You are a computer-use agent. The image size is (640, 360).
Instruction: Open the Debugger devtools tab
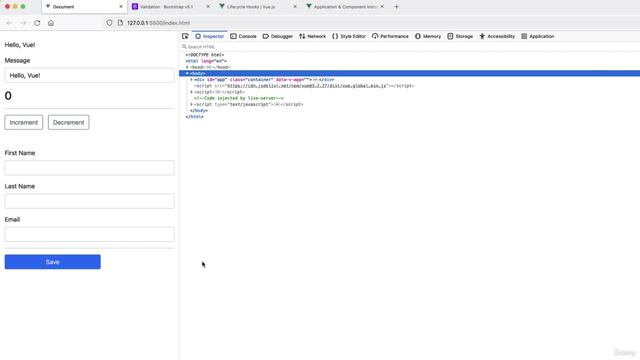(x=278, y=36)
